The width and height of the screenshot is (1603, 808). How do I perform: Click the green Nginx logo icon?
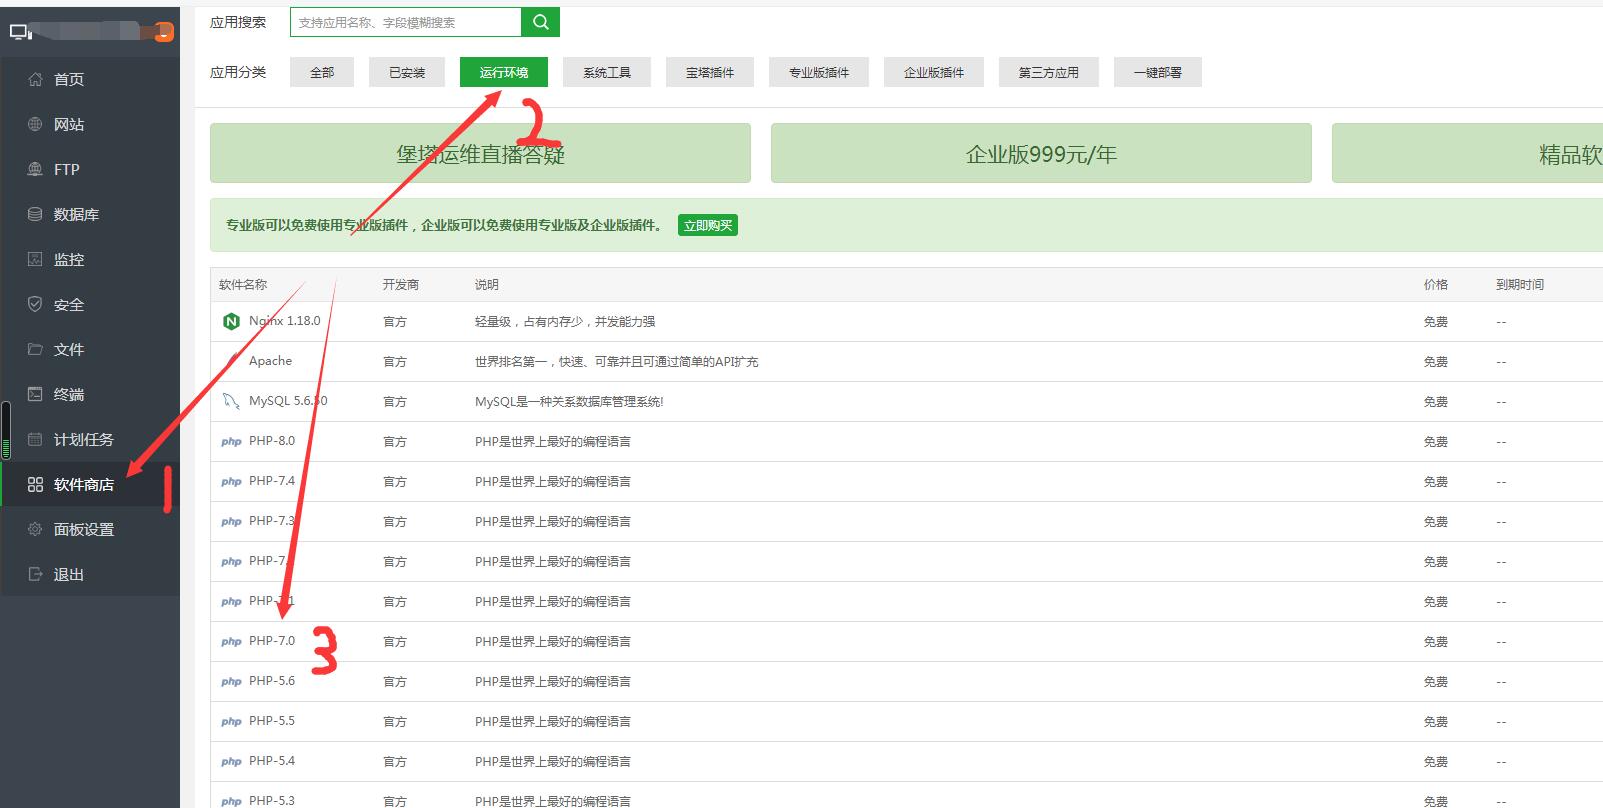[x=231, y=321]
